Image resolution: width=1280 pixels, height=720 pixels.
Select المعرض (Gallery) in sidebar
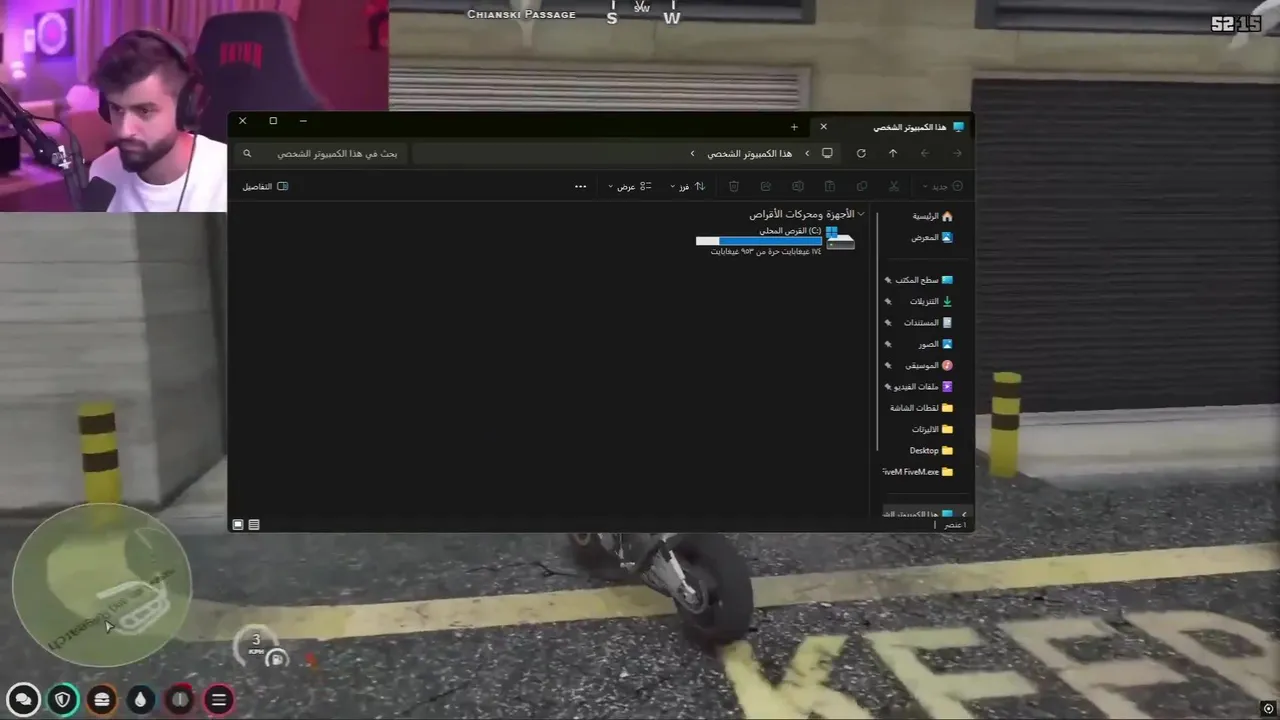pos(931,238)
